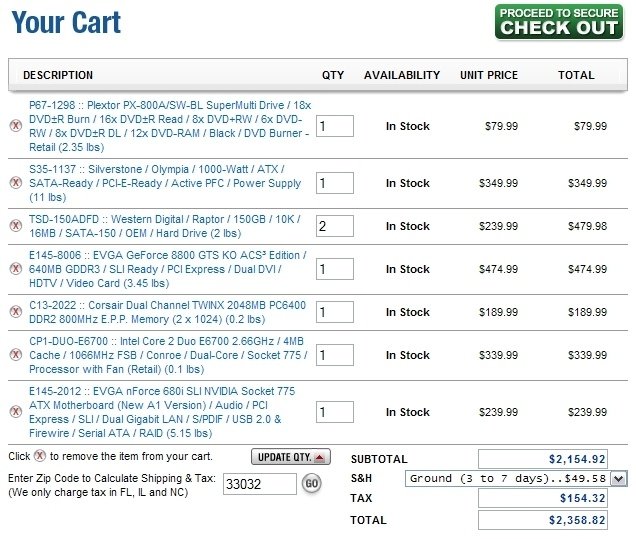Remove the Plextor DVD burner from cart

[x=15, y=126]
